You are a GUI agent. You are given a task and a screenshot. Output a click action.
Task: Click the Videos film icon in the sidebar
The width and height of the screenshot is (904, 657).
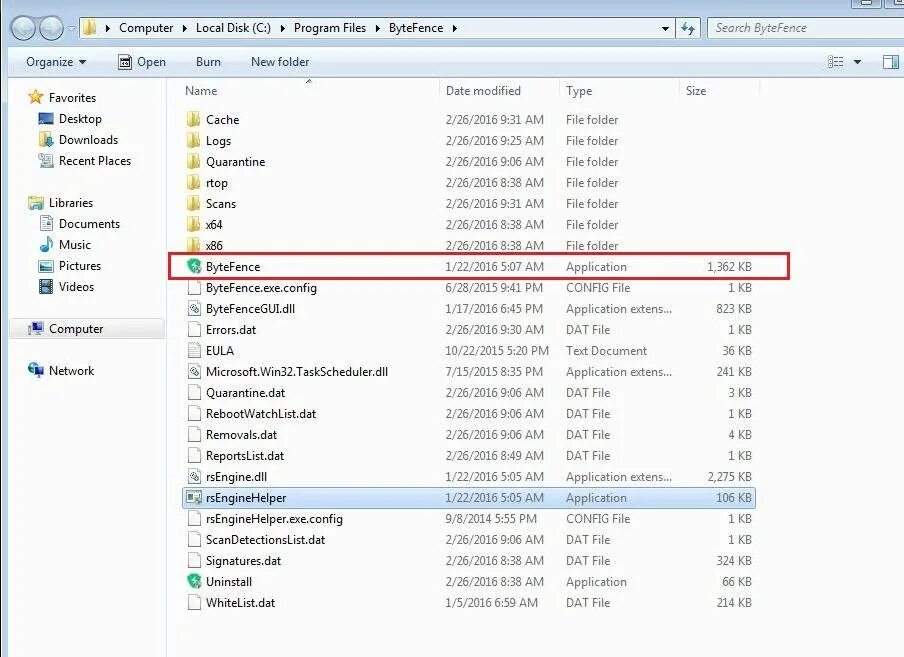tap(46, 286)
